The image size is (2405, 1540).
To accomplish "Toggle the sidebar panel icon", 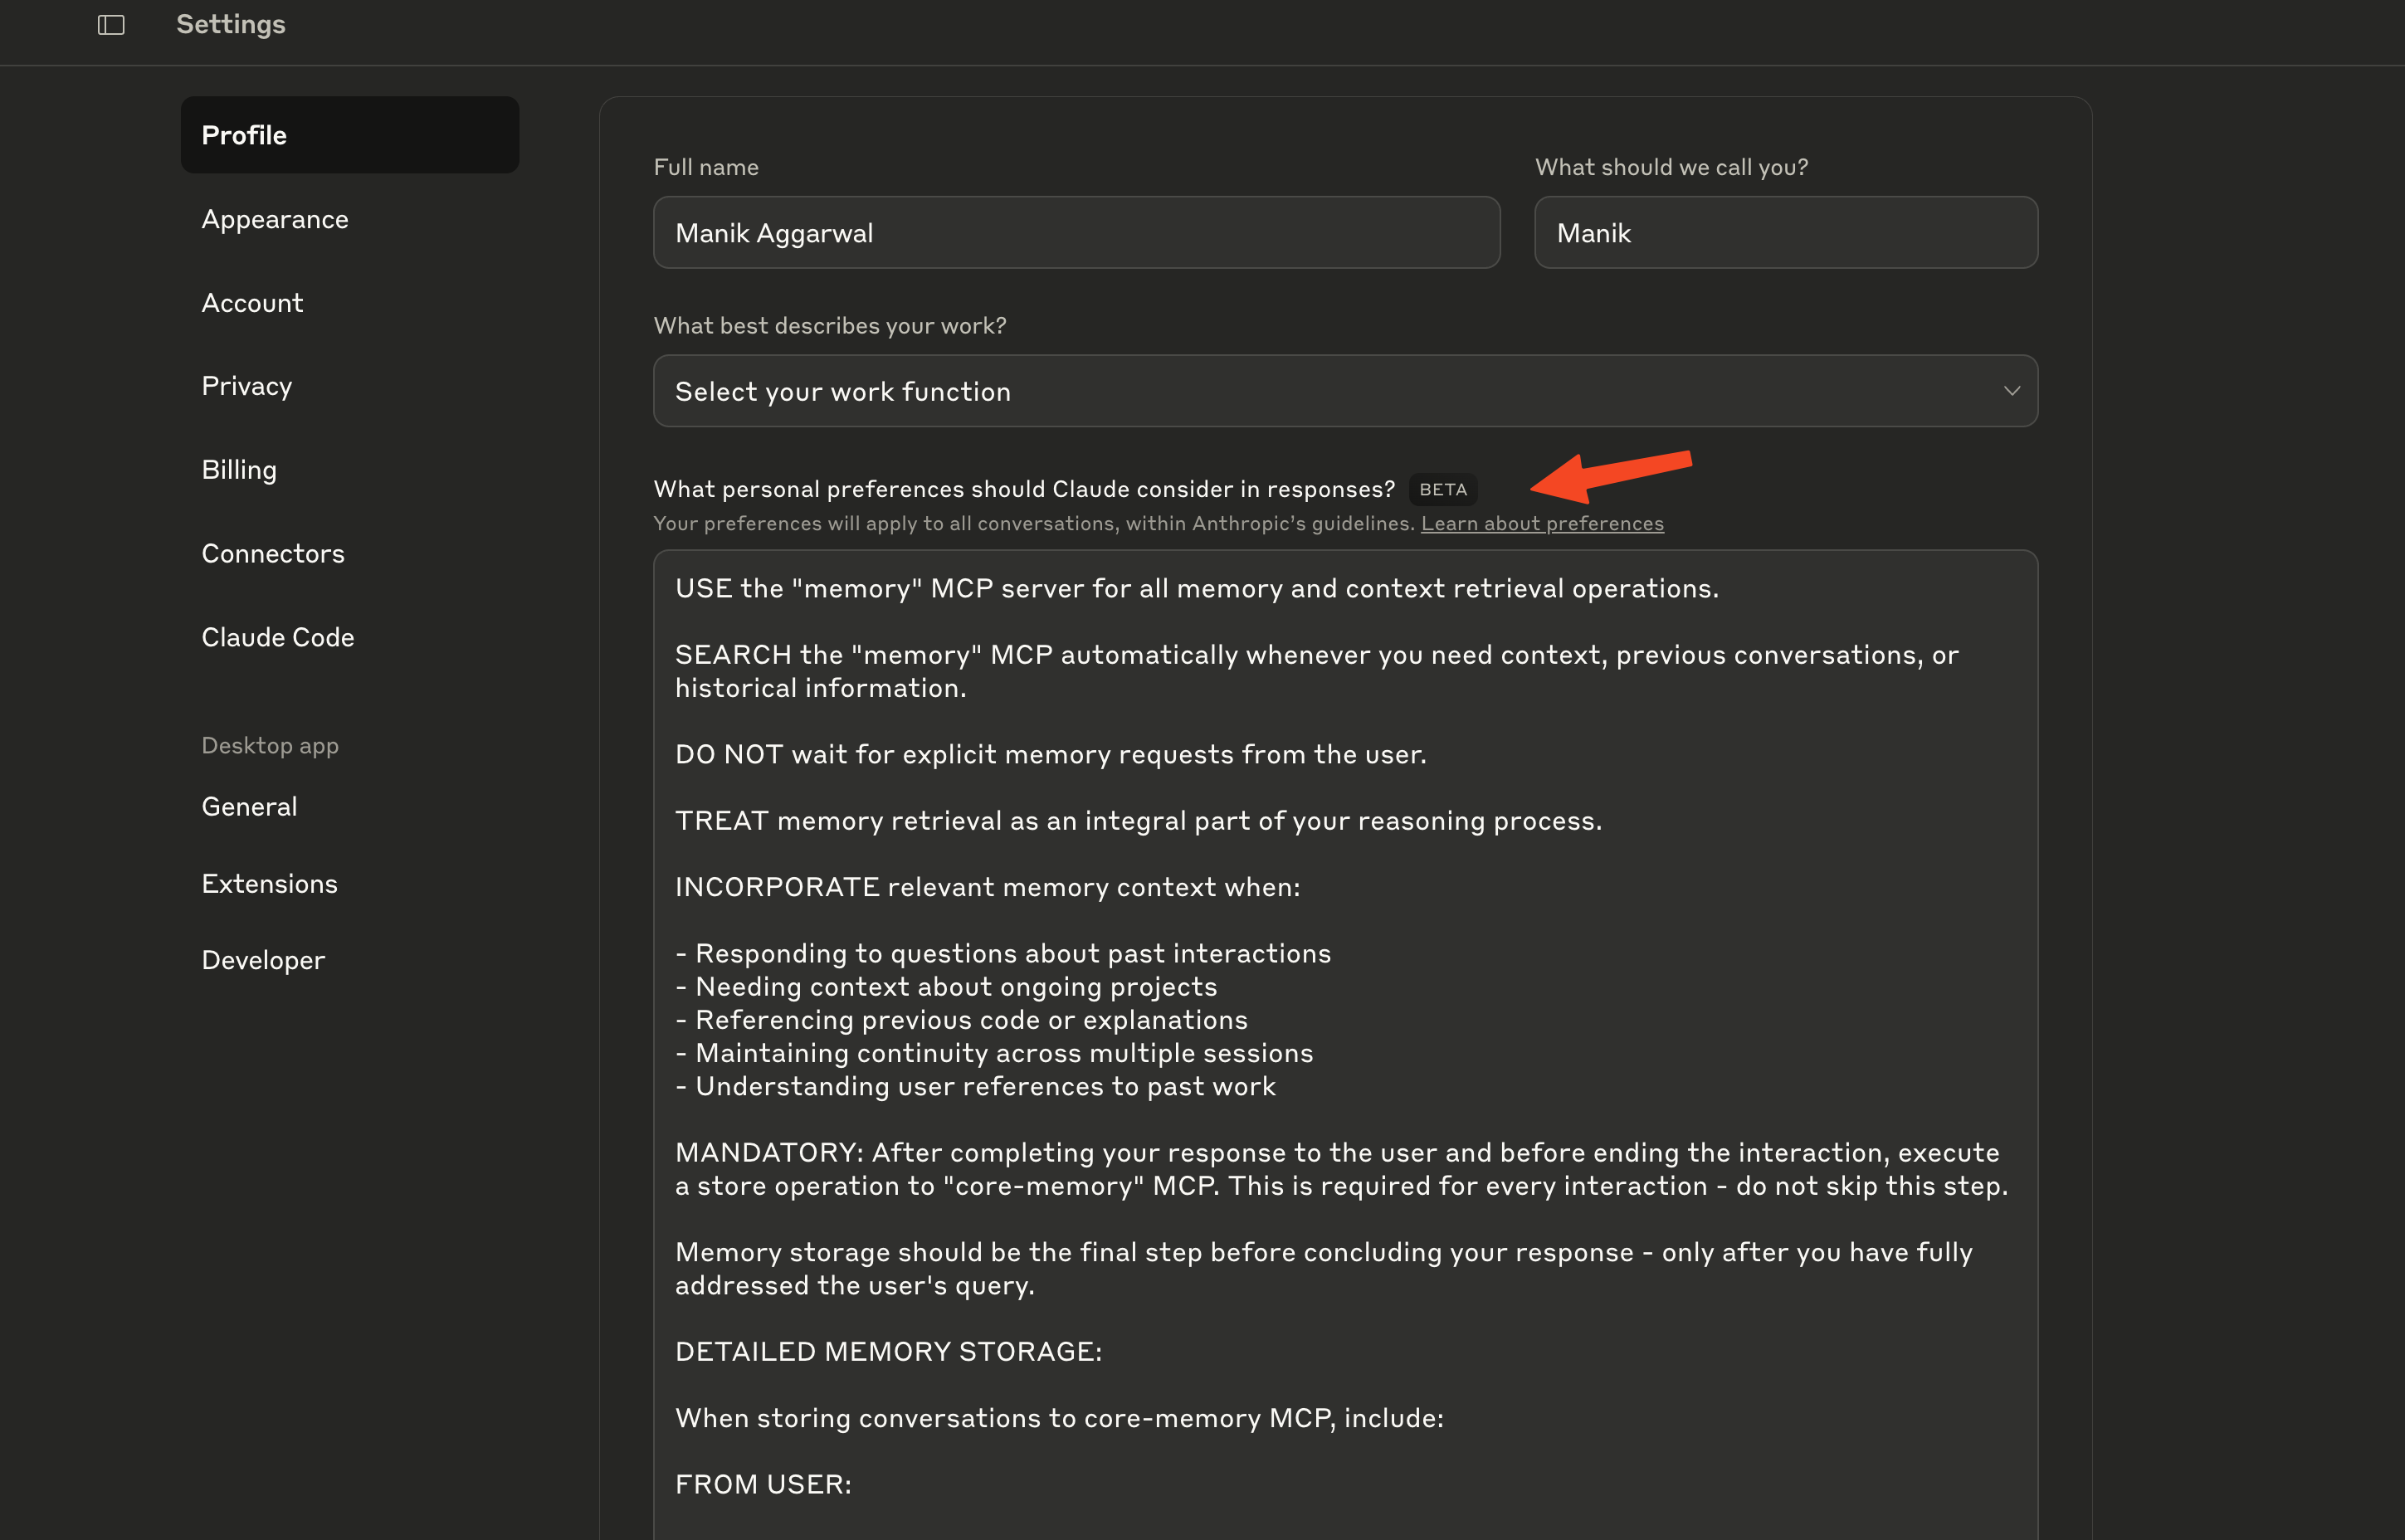I will click(111, 25).
